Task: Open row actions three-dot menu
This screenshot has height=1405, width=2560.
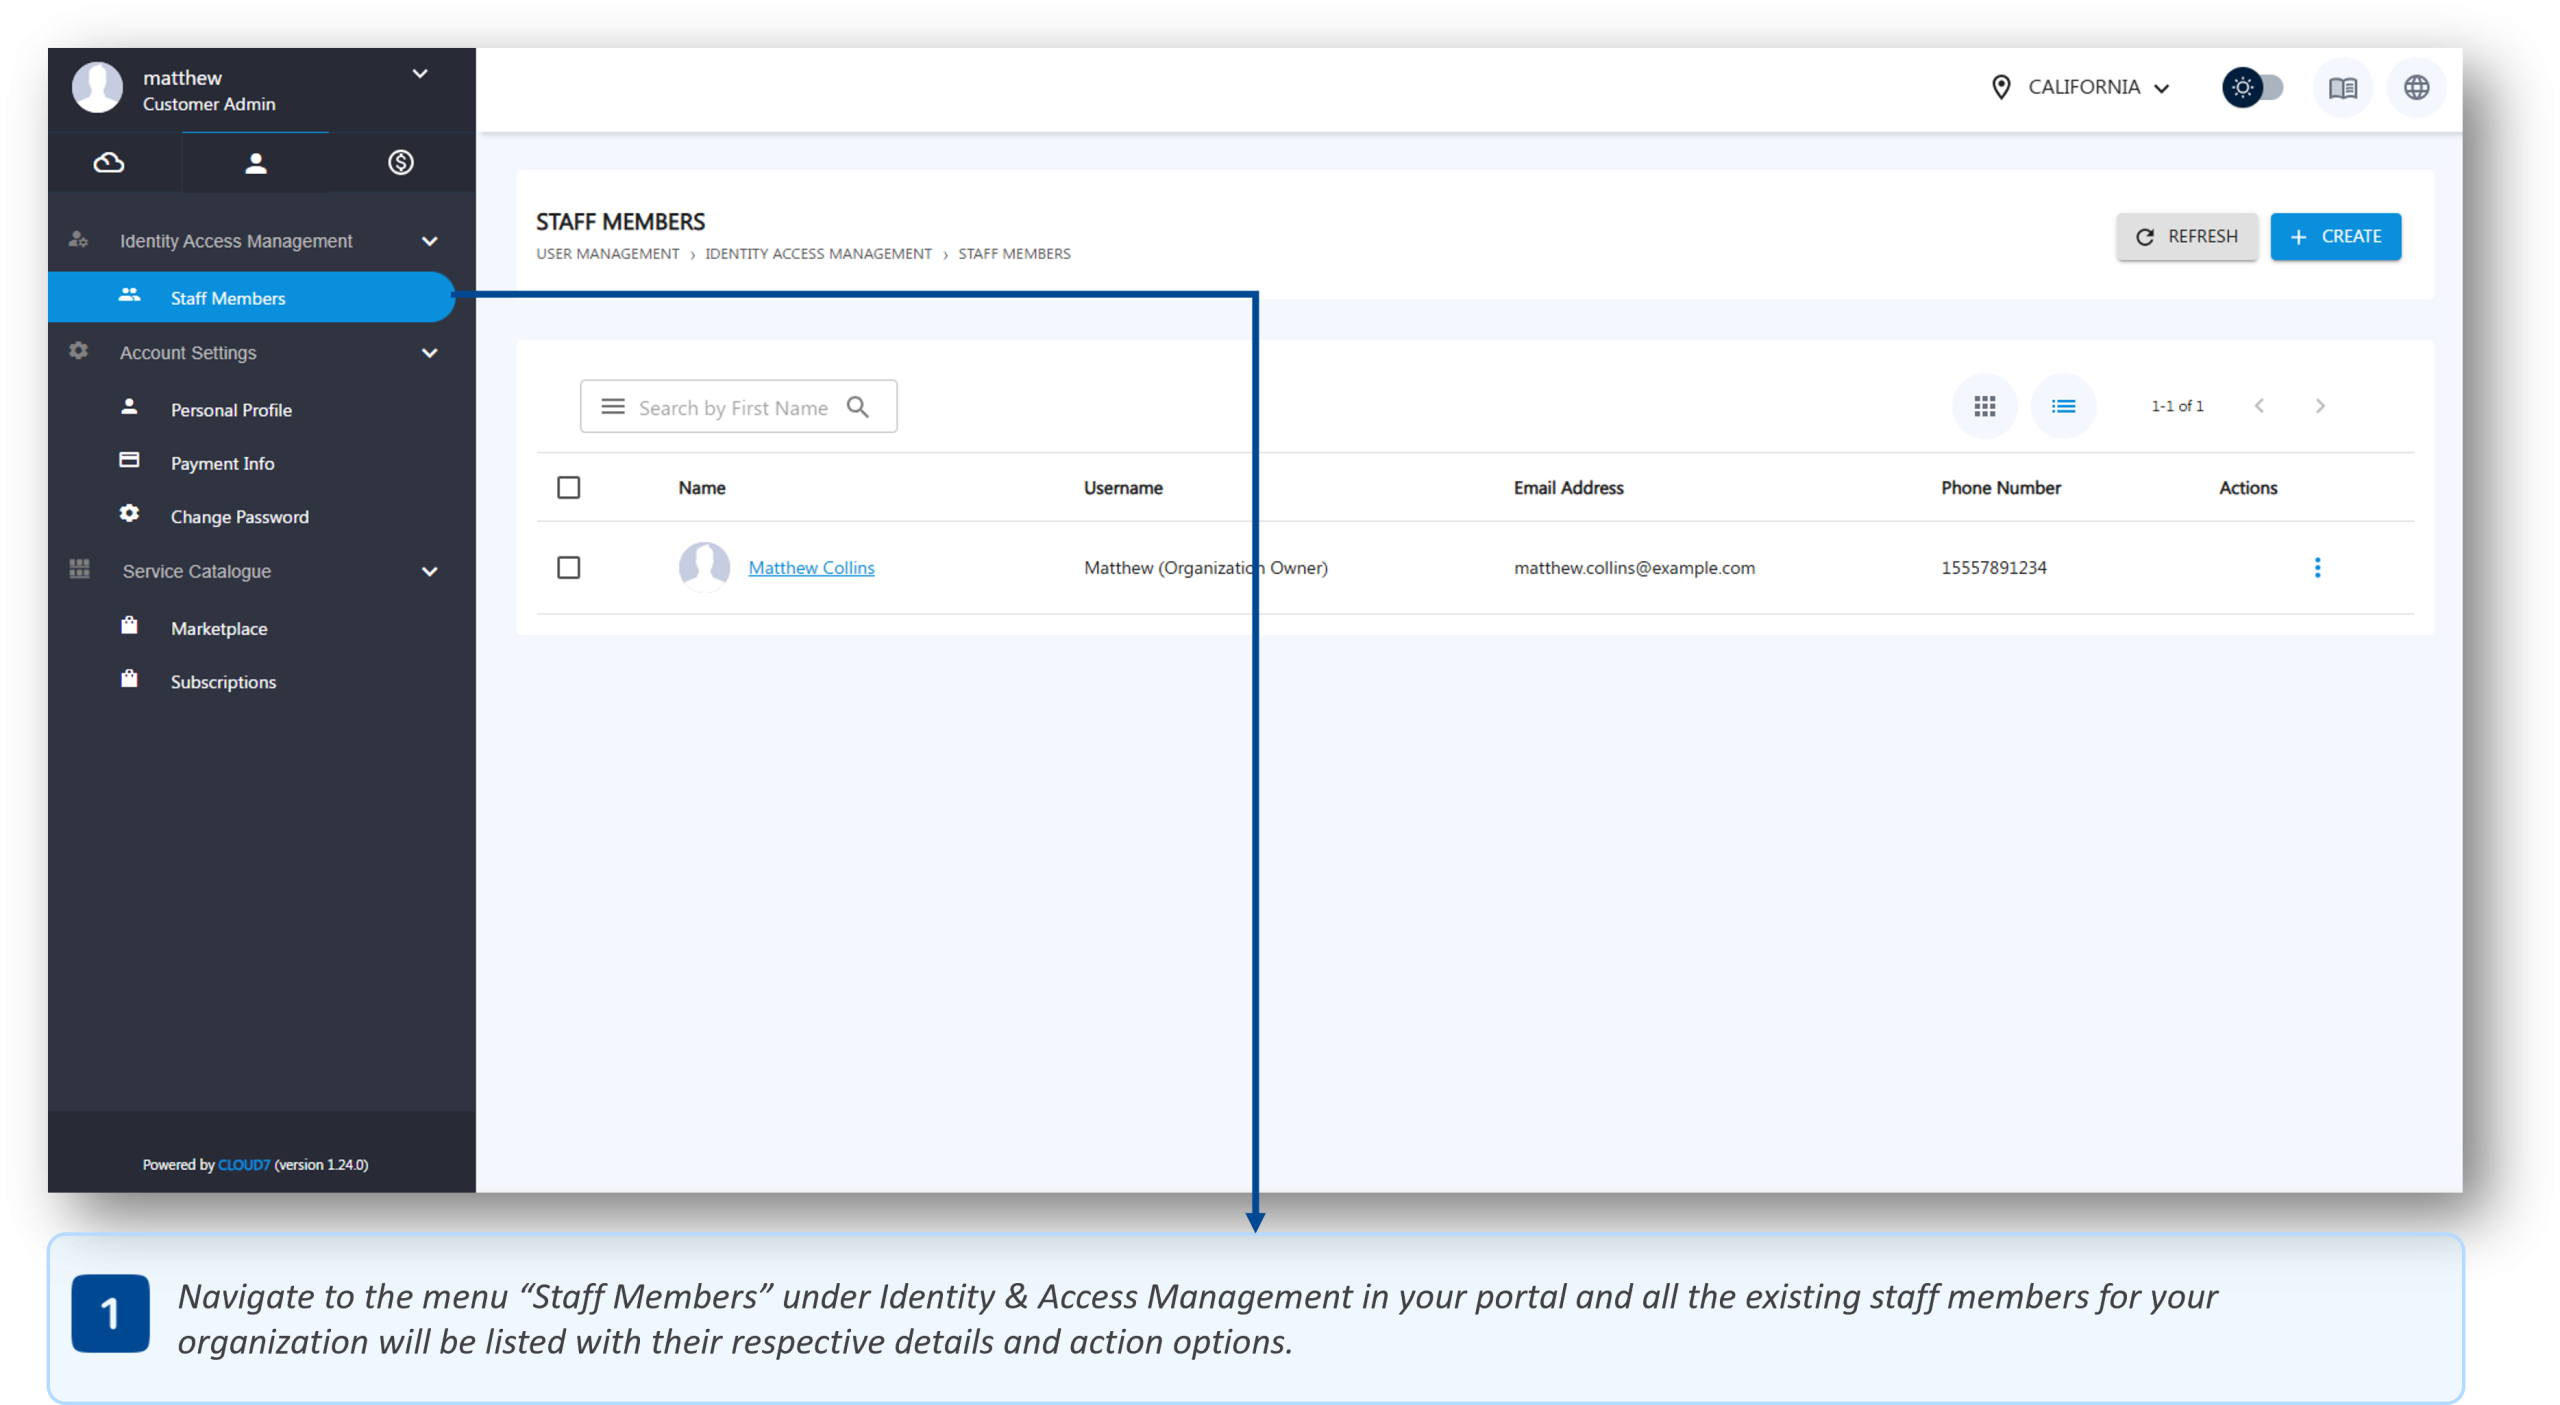Action: tap(2317, 568)
